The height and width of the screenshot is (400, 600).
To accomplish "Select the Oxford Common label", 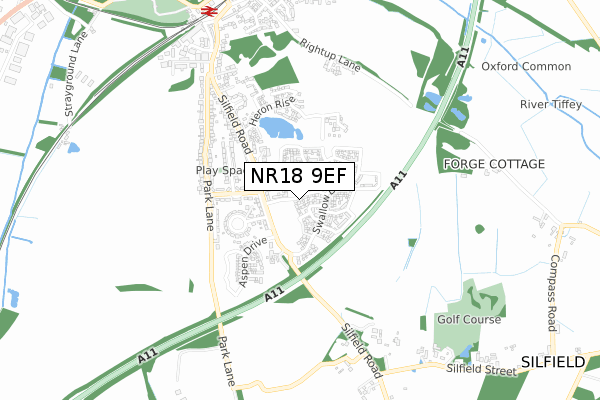I will (x=526, y=66).
